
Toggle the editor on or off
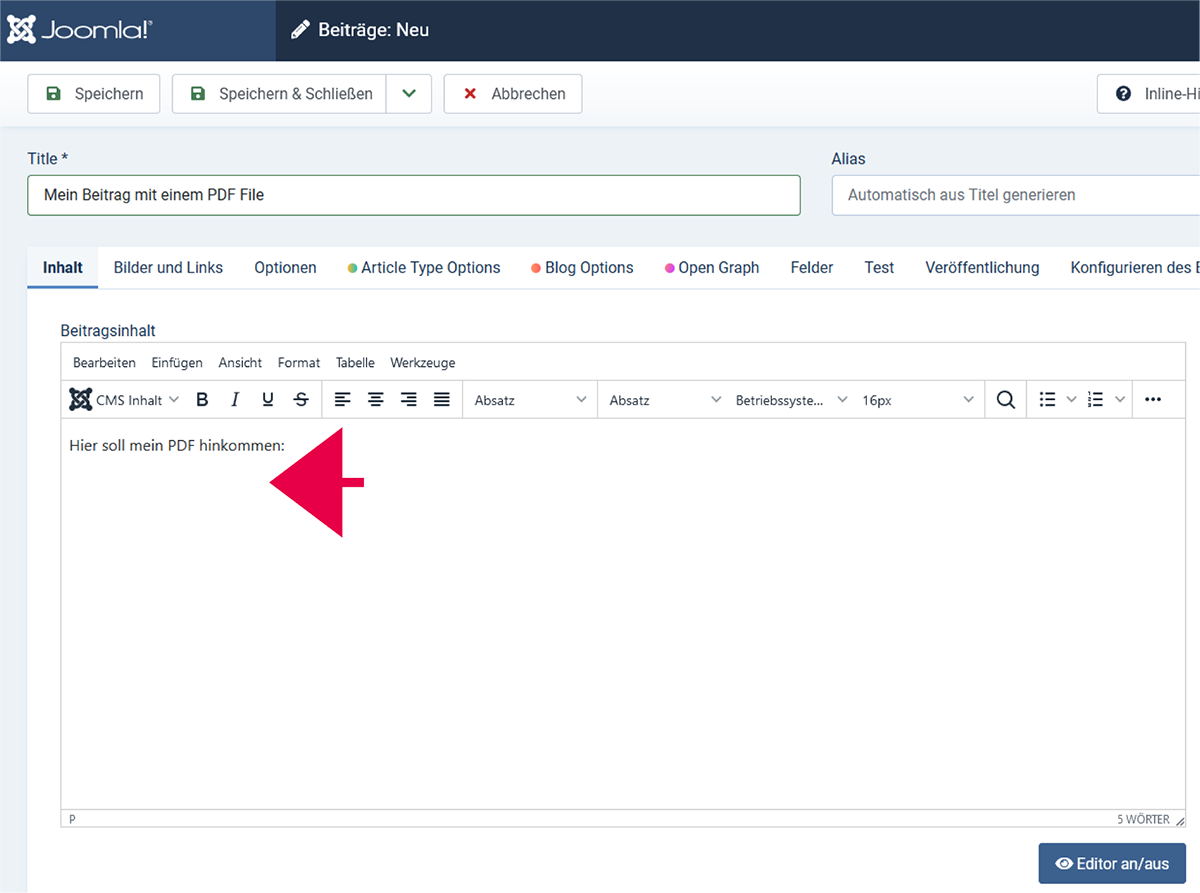click(x=1111, y=864)
